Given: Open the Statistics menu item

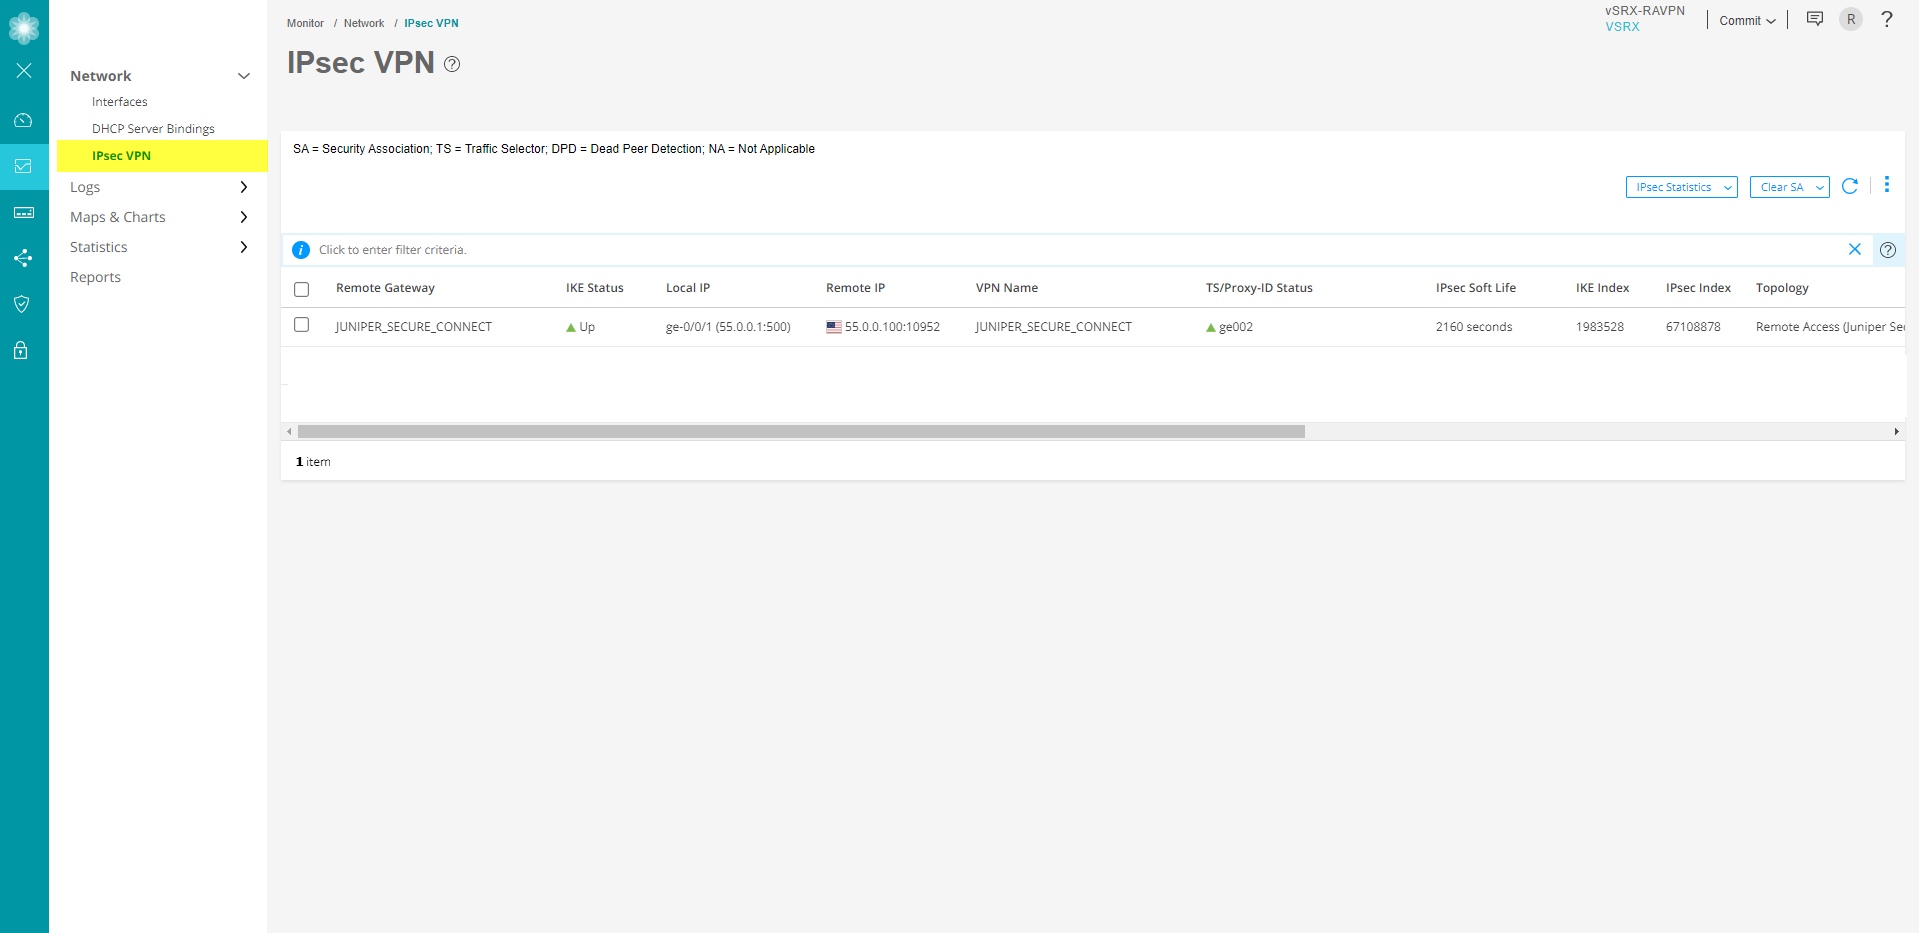Looking at the screenshot, I should coord(99,247).
